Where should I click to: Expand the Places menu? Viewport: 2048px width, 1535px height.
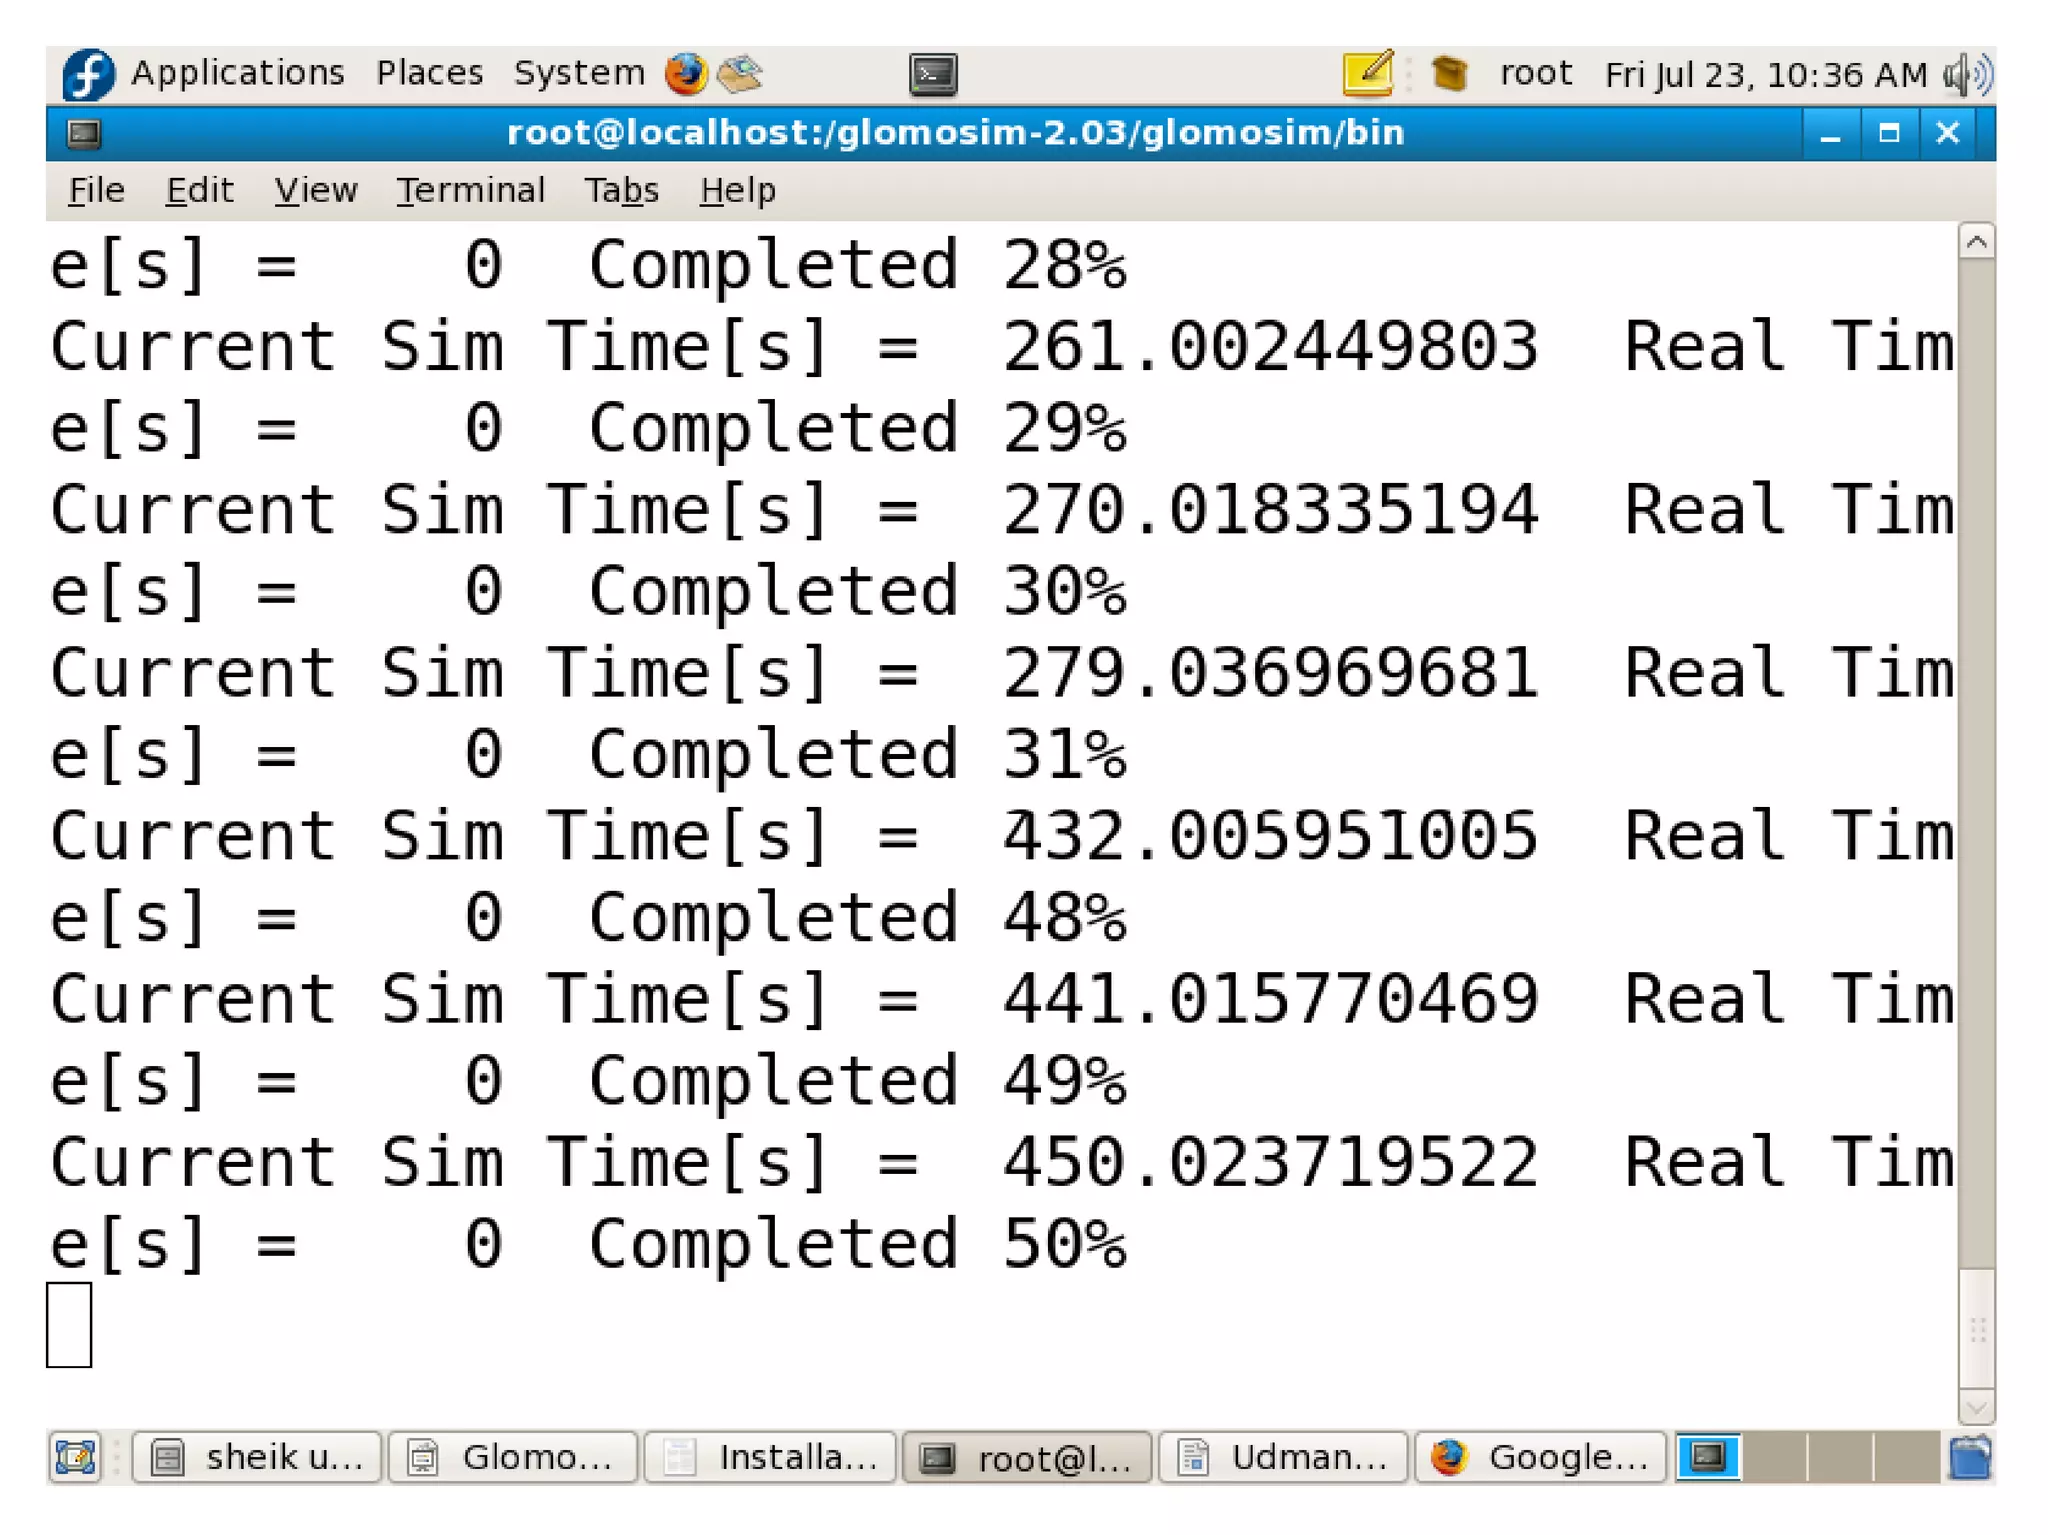pyautogui.click(x=429, y=74)
